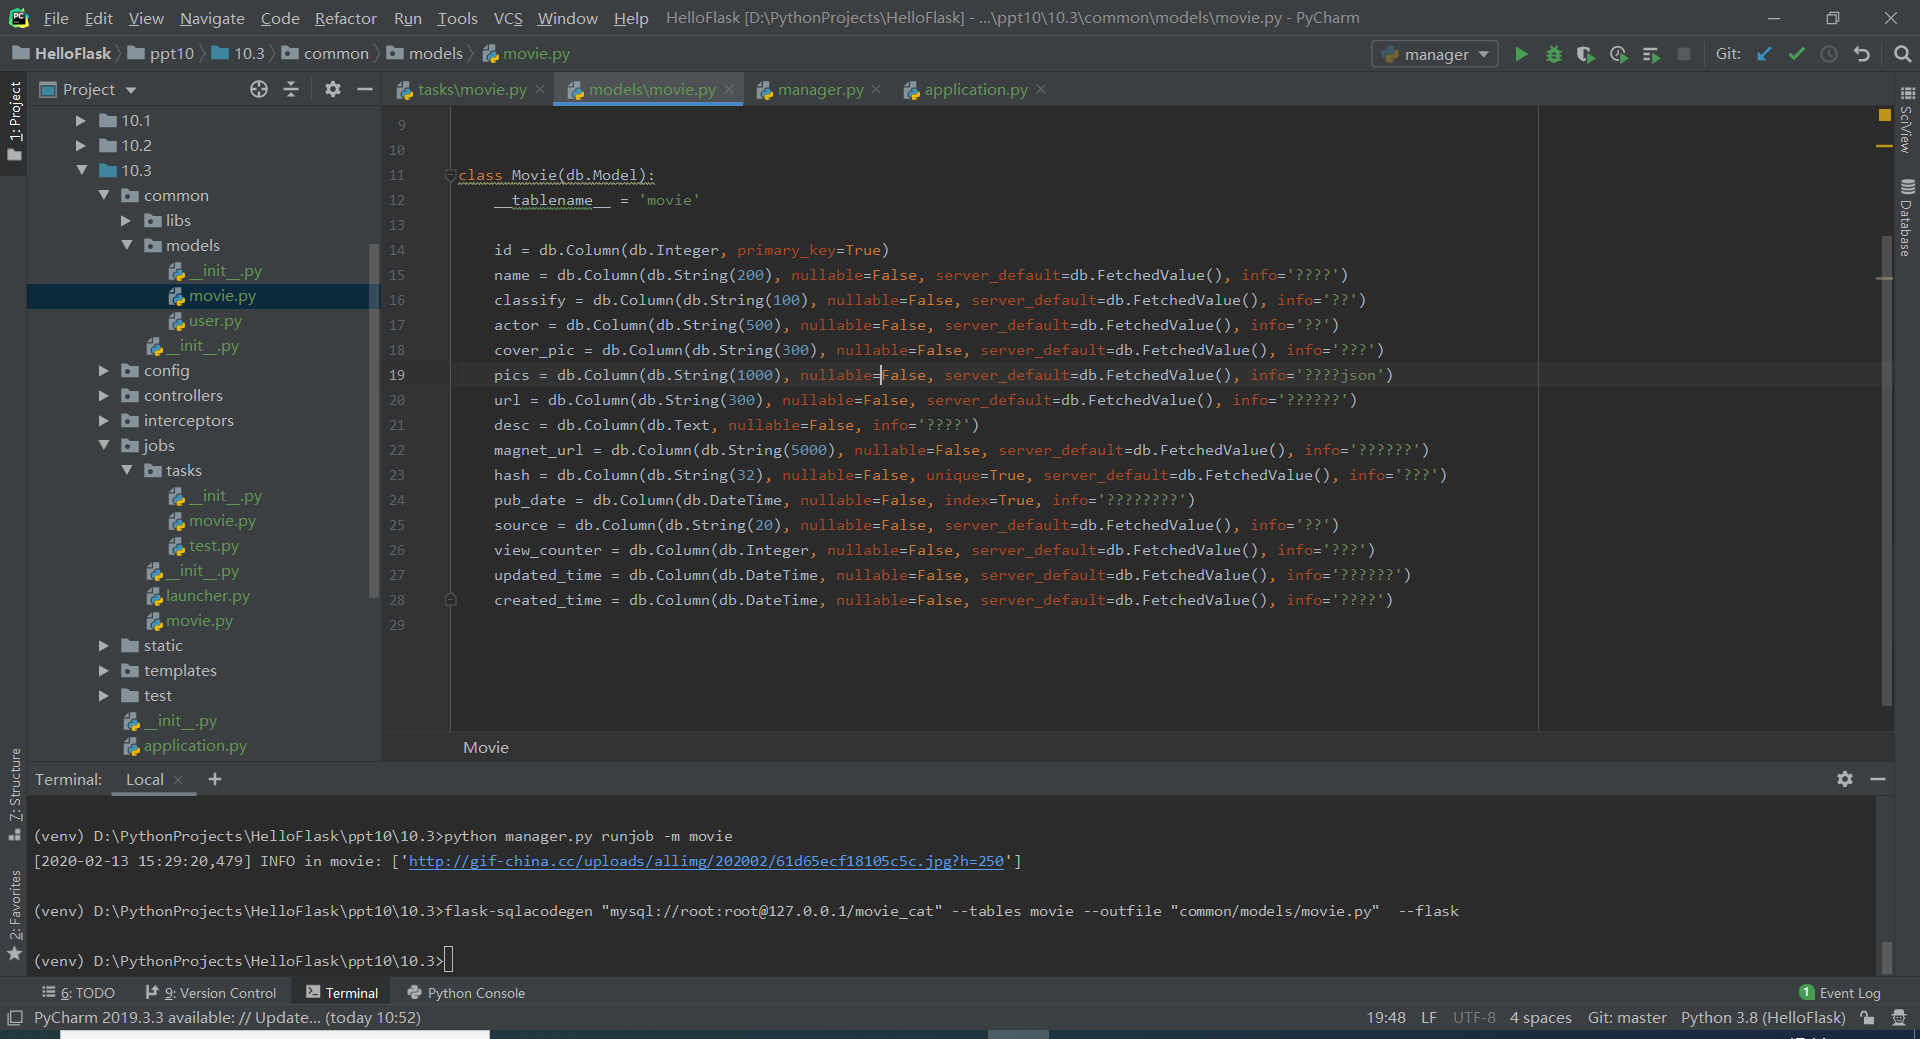Open the gif-china.cc image link

coord(706,861)
